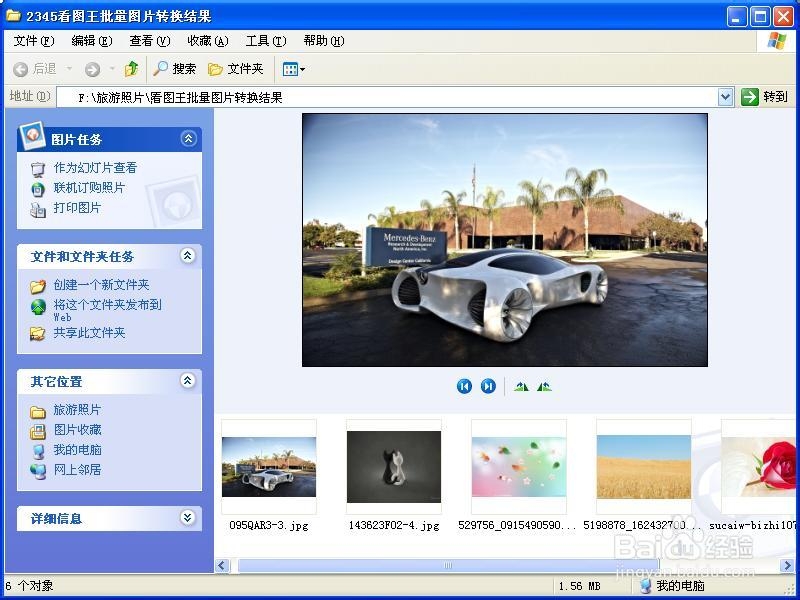Advance to the next image in filmstrip

click(489, 386)
